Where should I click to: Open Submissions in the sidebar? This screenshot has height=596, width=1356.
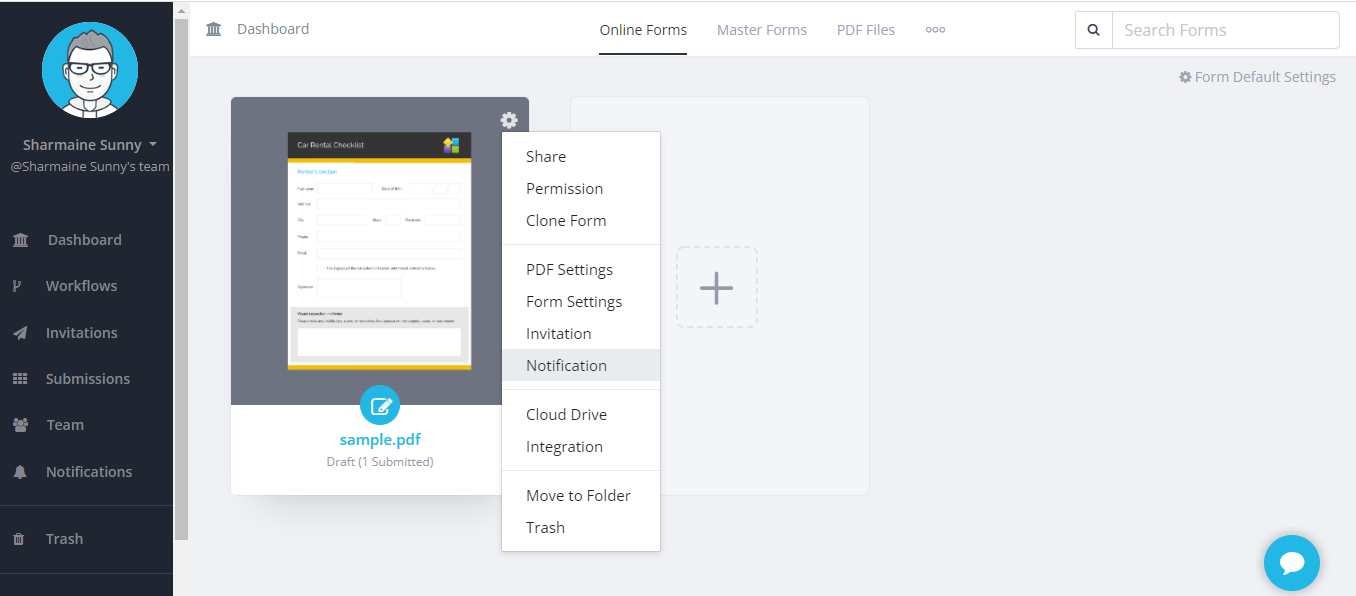coord(87,379)
